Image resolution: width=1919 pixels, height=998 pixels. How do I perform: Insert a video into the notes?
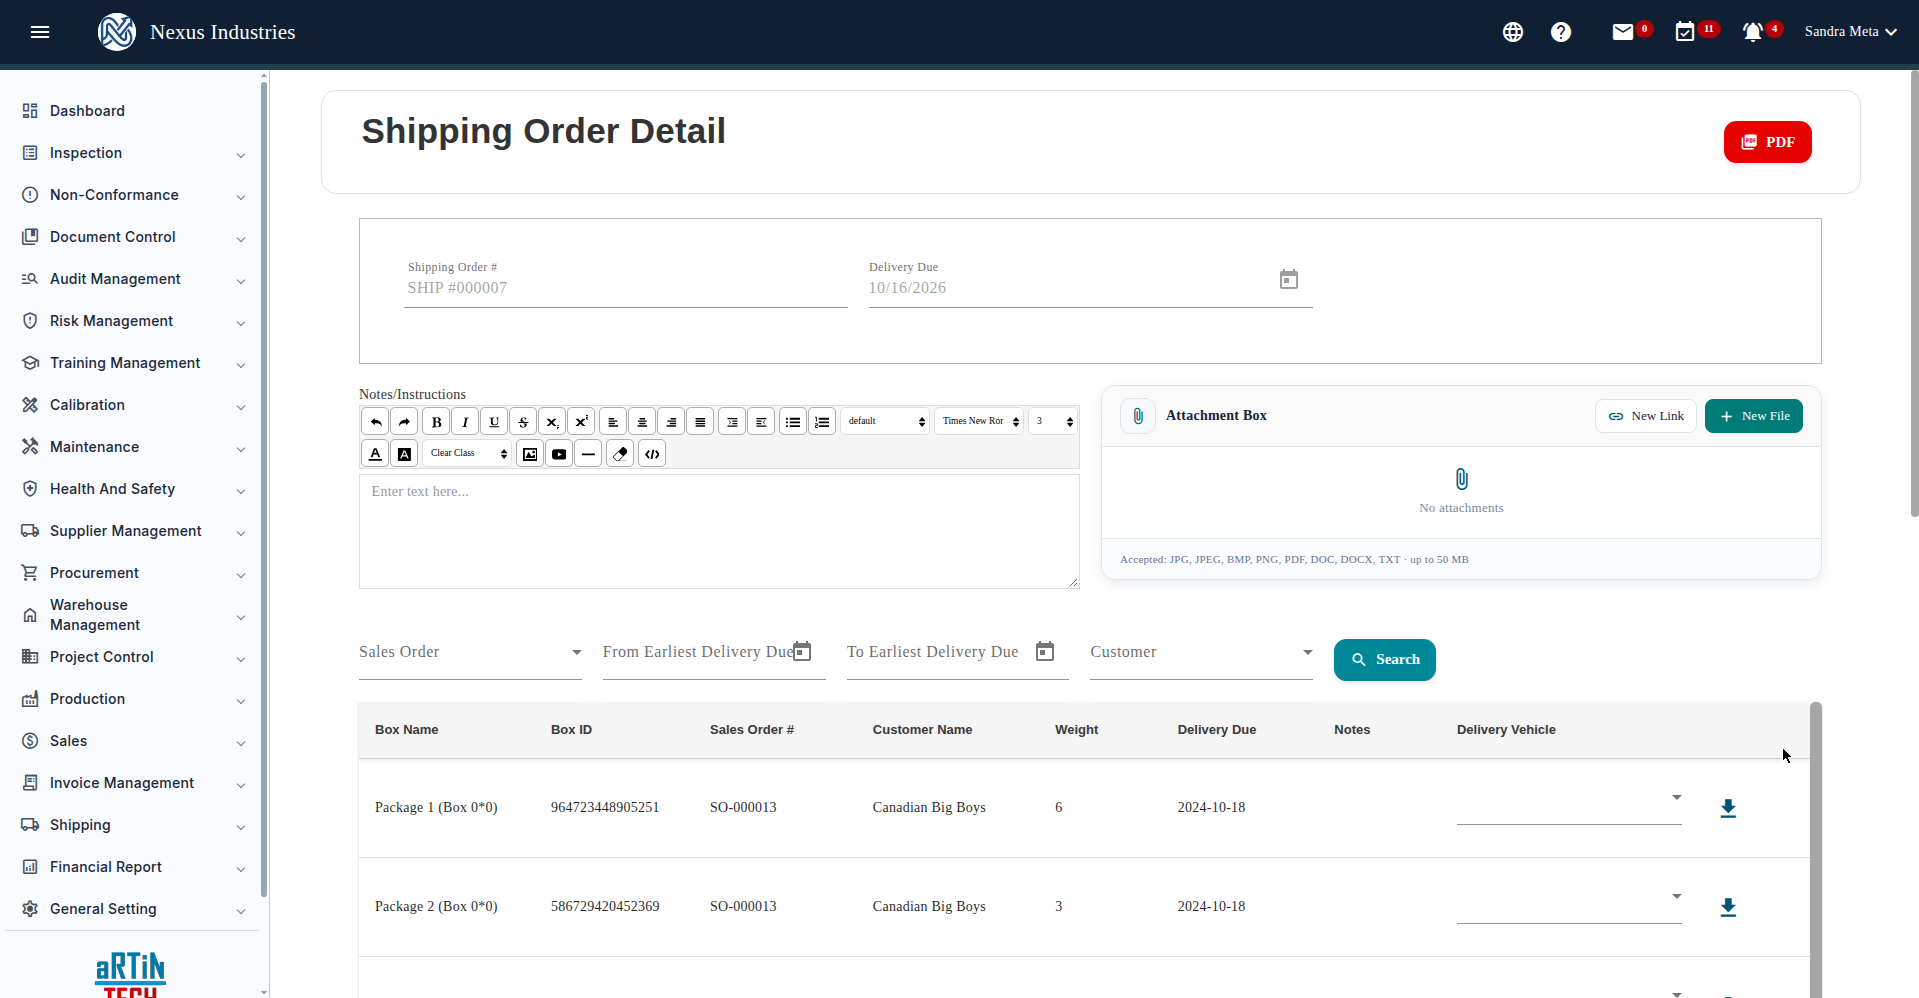[559, 454]
